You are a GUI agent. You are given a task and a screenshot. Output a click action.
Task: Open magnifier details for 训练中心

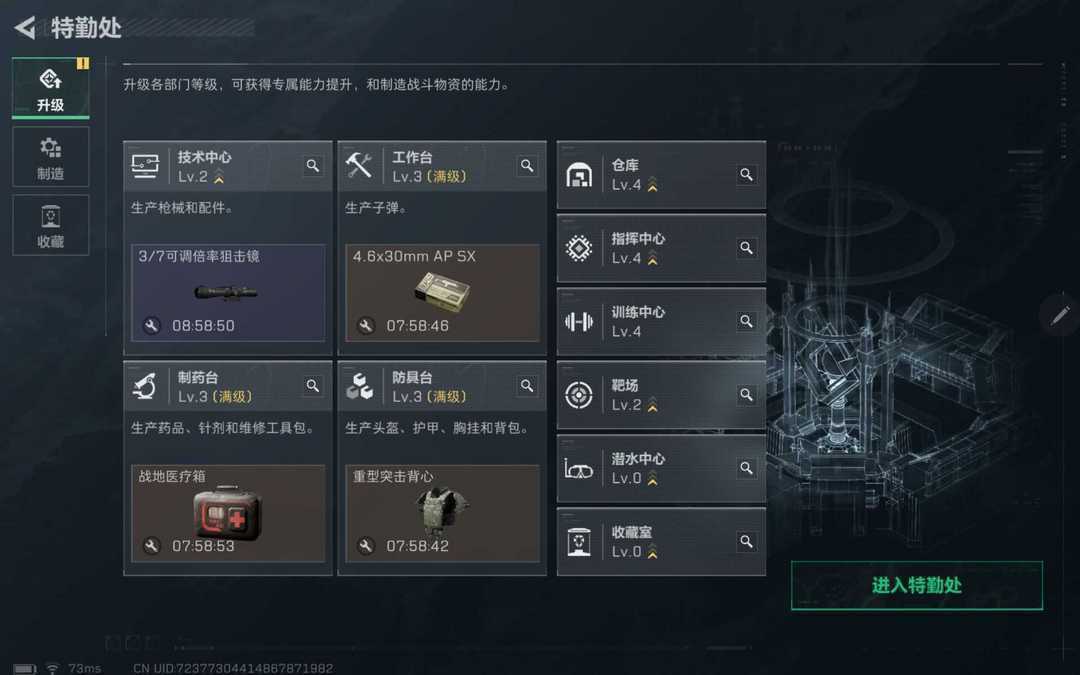click(746, 321)
